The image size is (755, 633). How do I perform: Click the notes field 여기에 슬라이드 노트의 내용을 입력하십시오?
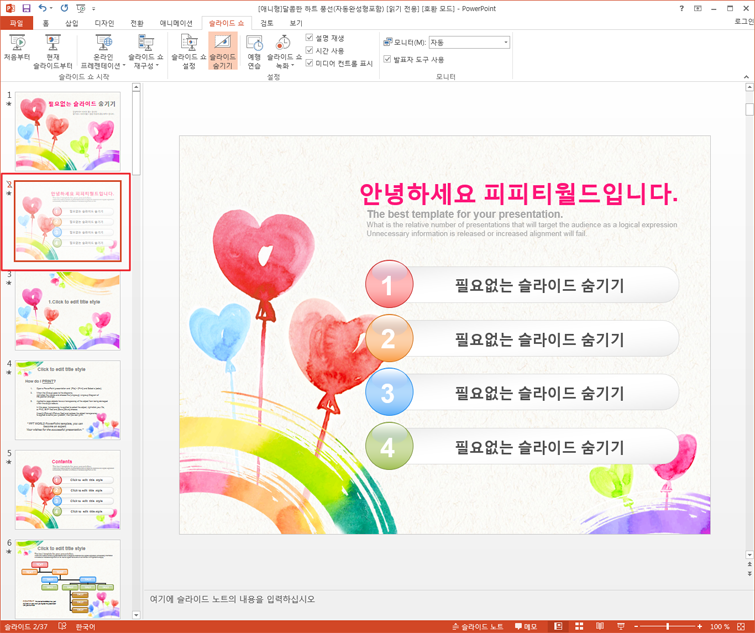232,599
